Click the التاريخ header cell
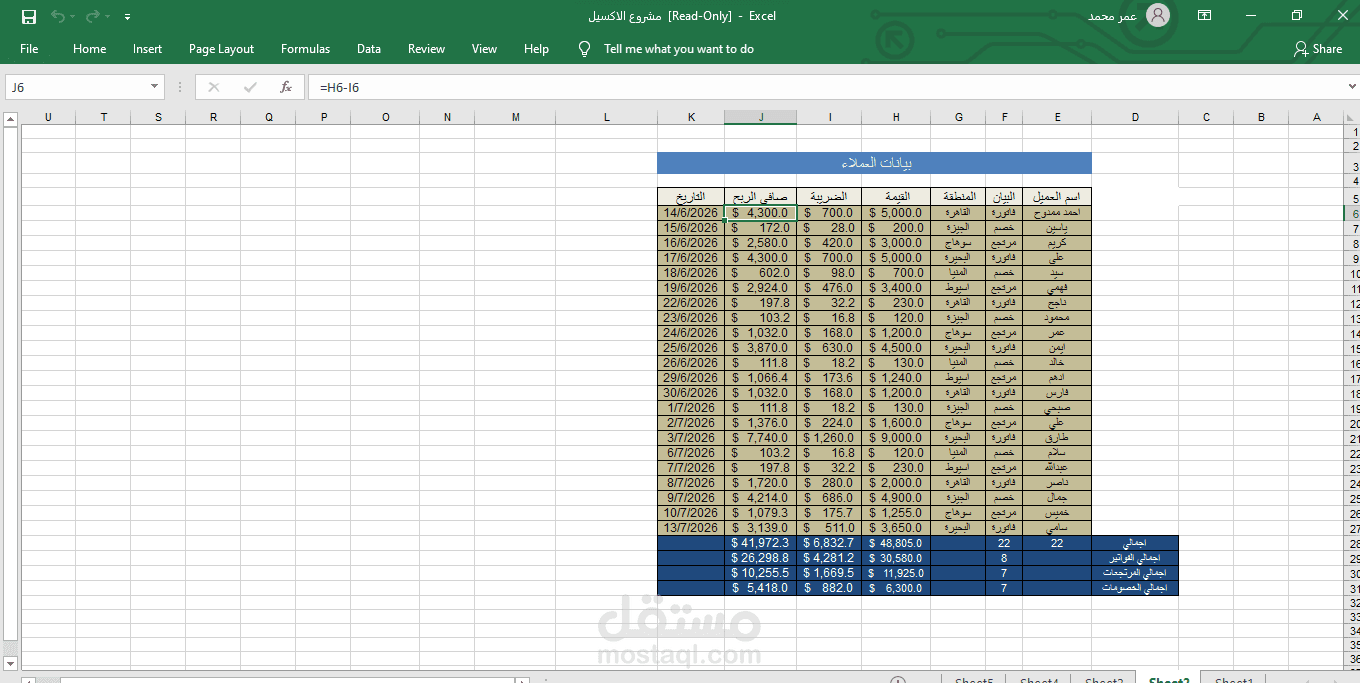This screenshot has height=683, width=1360. click(691, 197)
